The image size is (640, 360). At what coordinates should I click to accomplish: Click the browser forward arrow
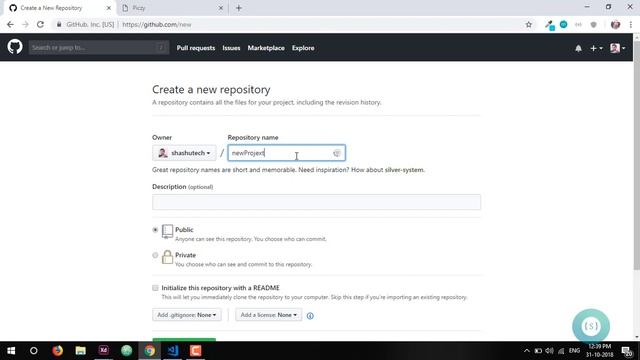tap(25, 24)
